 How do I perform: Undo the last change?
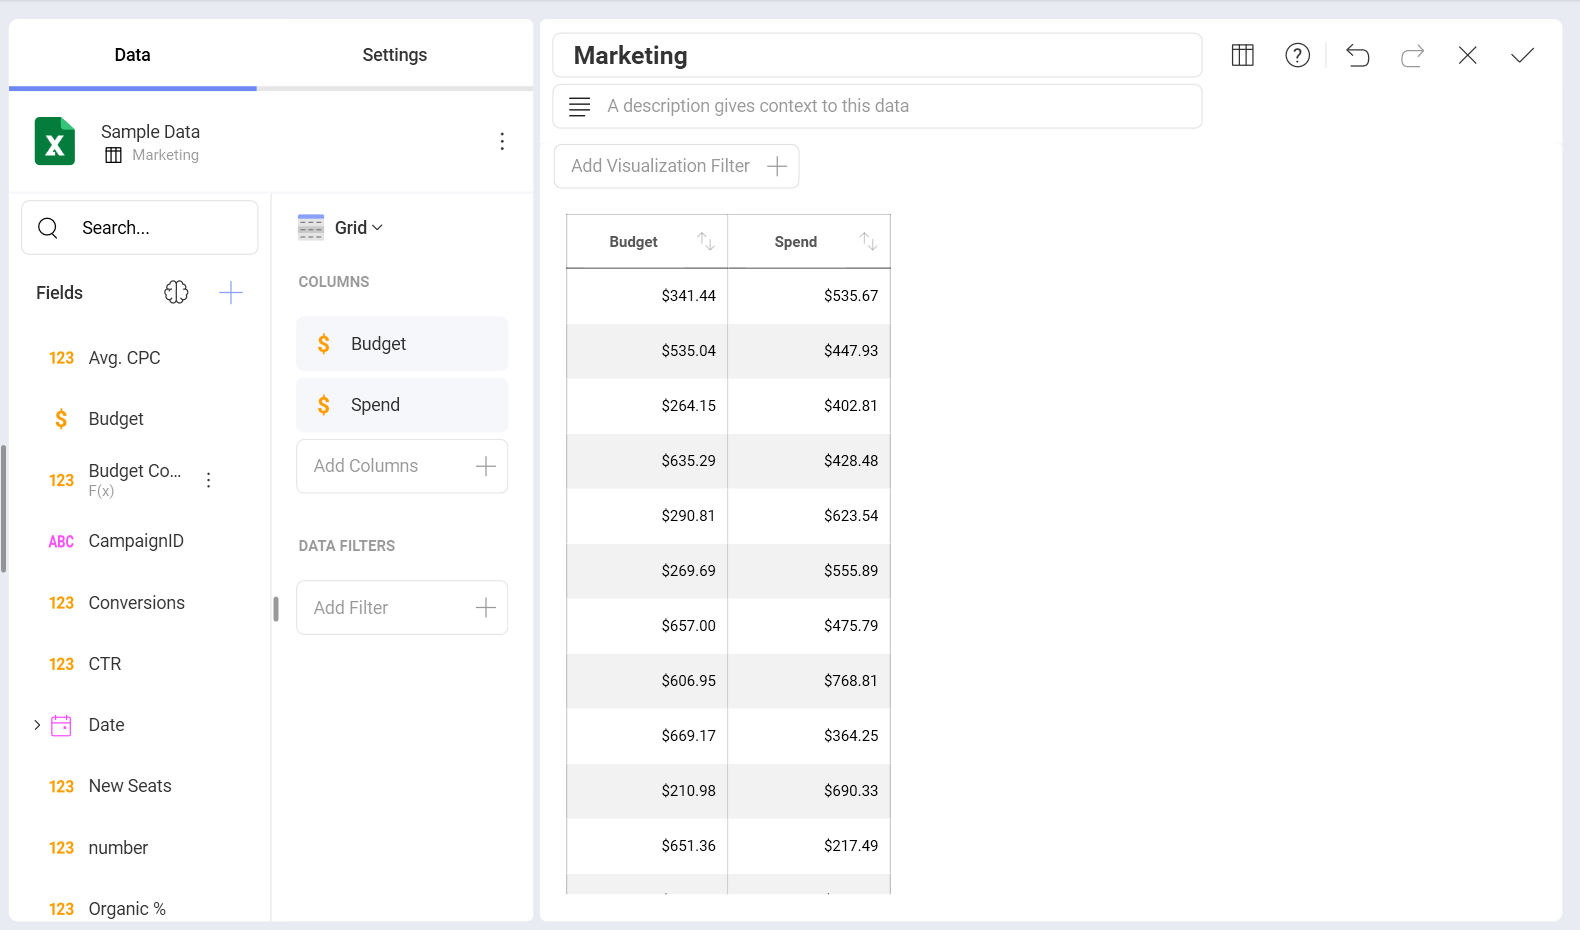pos(1357,55)
